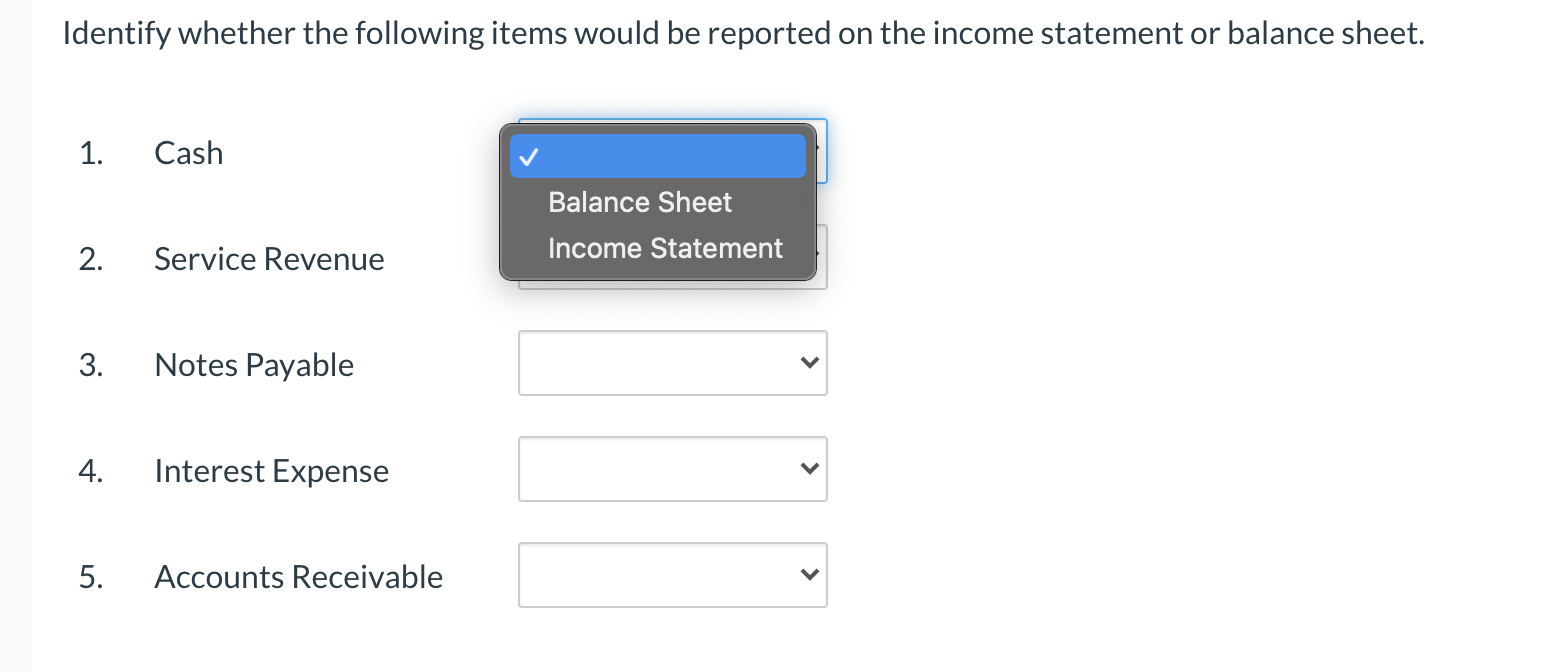Open the Service Revenue dropdown
The height and width of the screenshot is (672, 1564).
(672, 257)
